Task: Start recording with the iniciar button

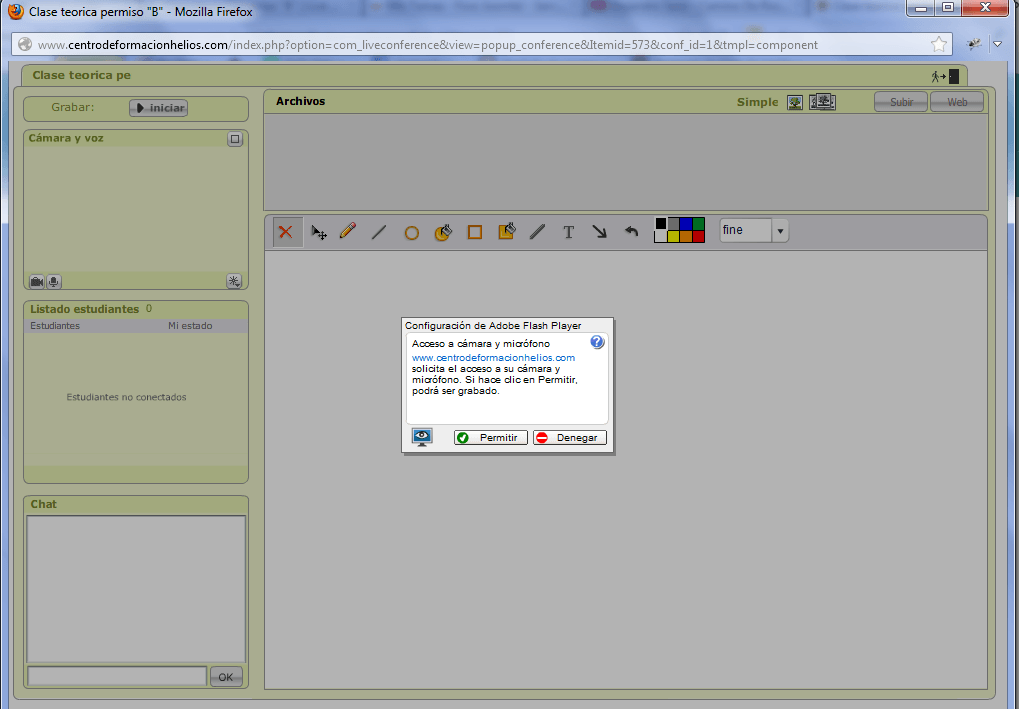Action: tap(159, 108)
